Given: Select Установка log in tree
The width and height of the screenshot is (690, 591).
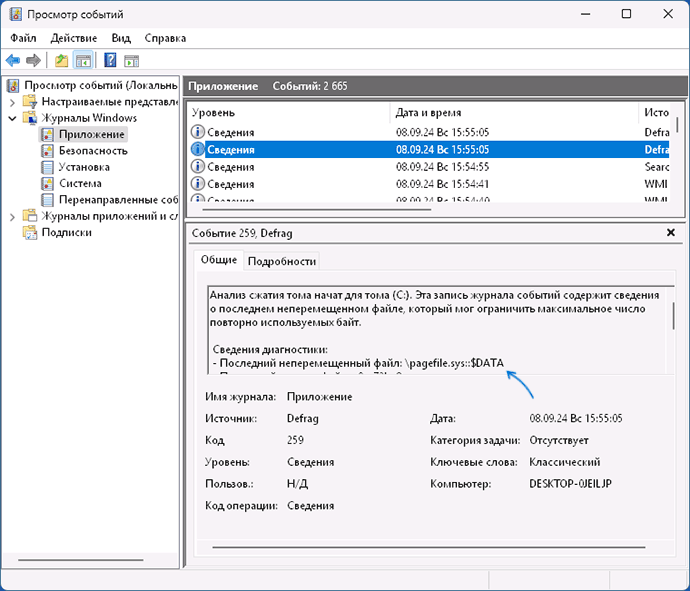Looking at the screenshot, I should [x=84, y=167].
